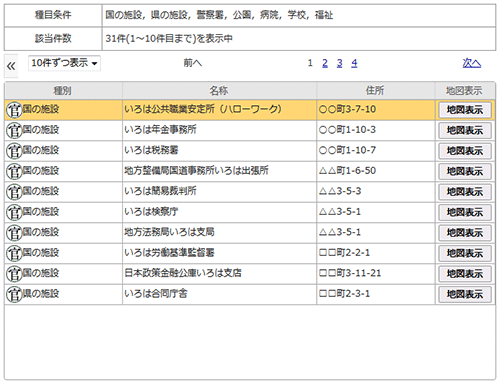Click address ○○町3-7-10

[347, 109]
